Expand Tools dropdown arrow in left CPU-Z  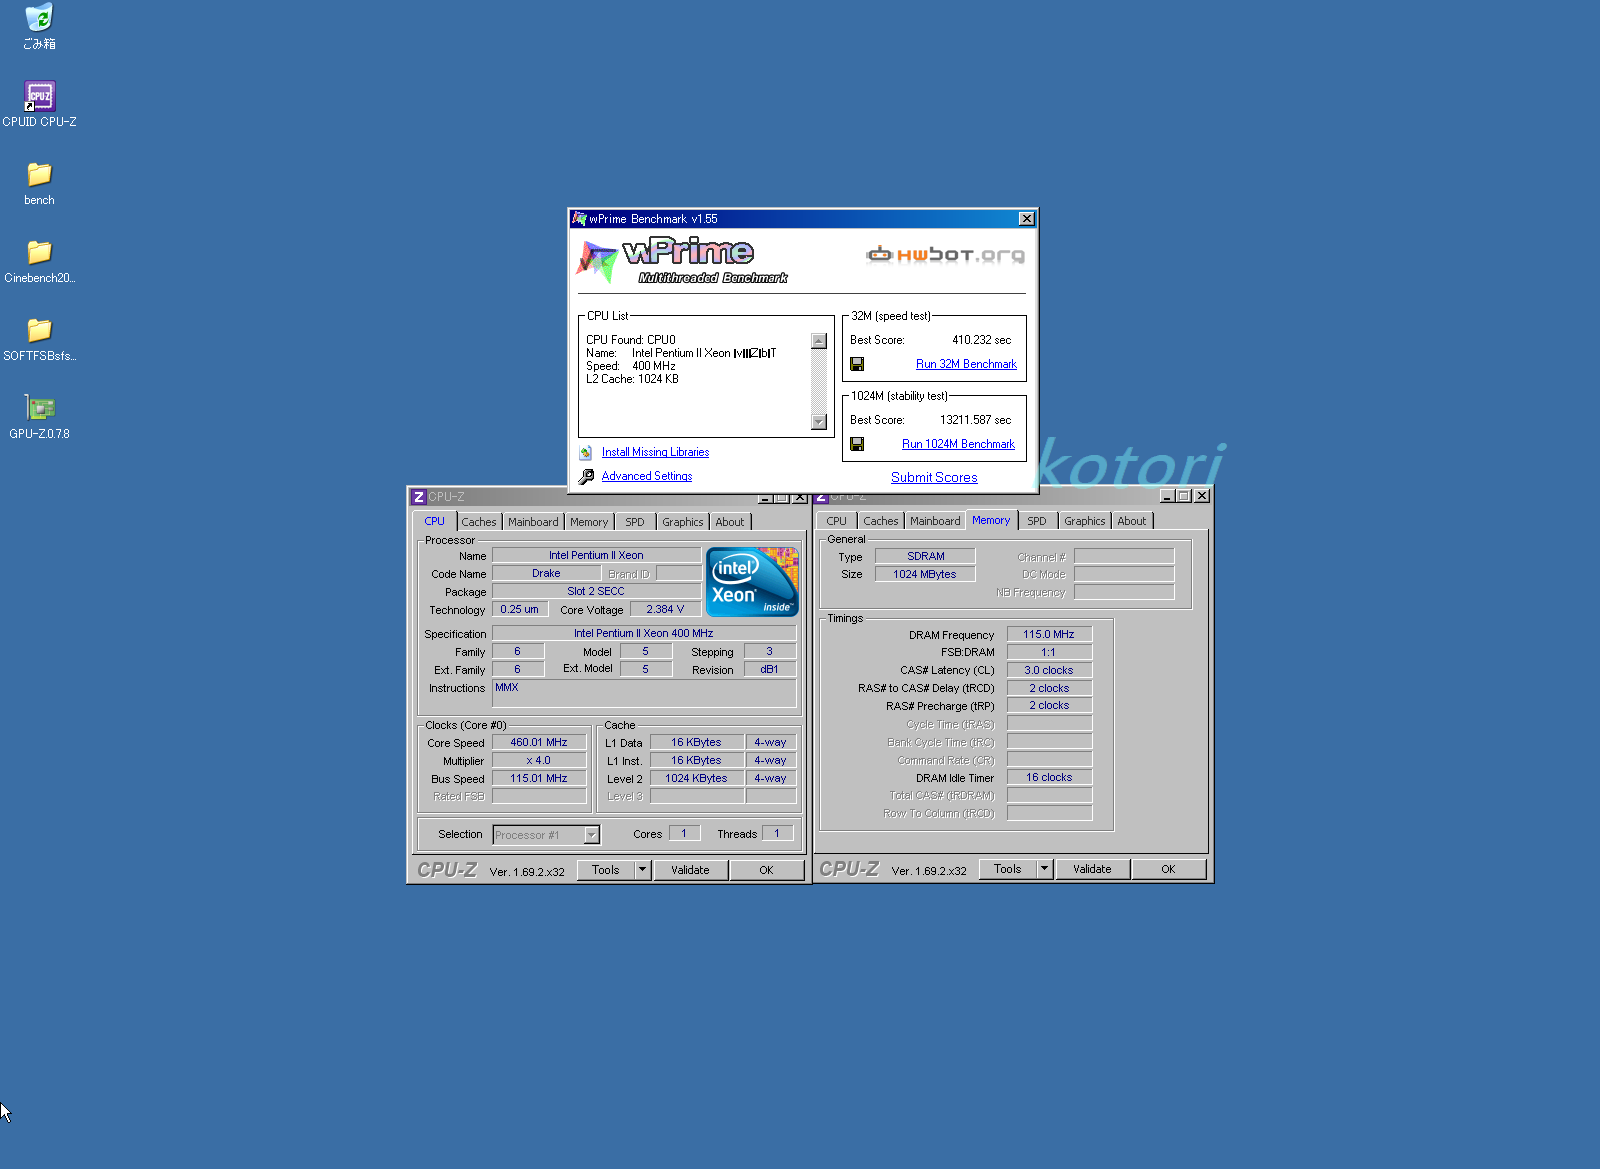(x=642, y=870)
